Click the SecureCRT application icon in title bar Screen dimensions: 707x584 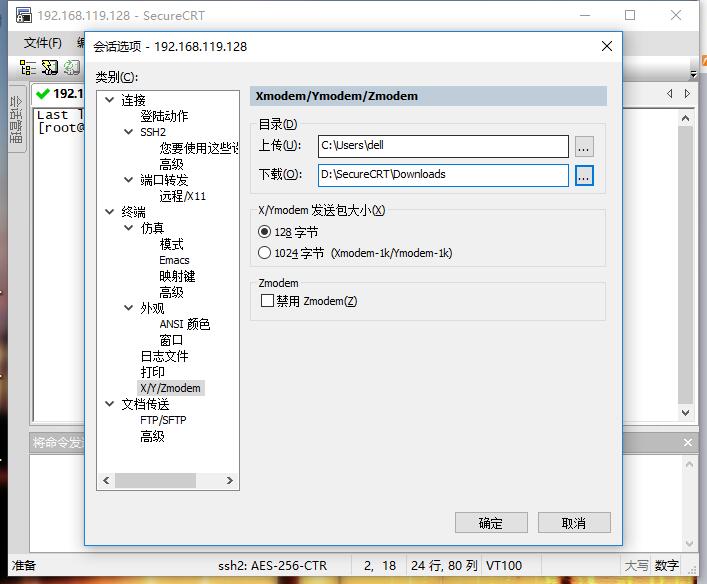[x=23, y=15]
